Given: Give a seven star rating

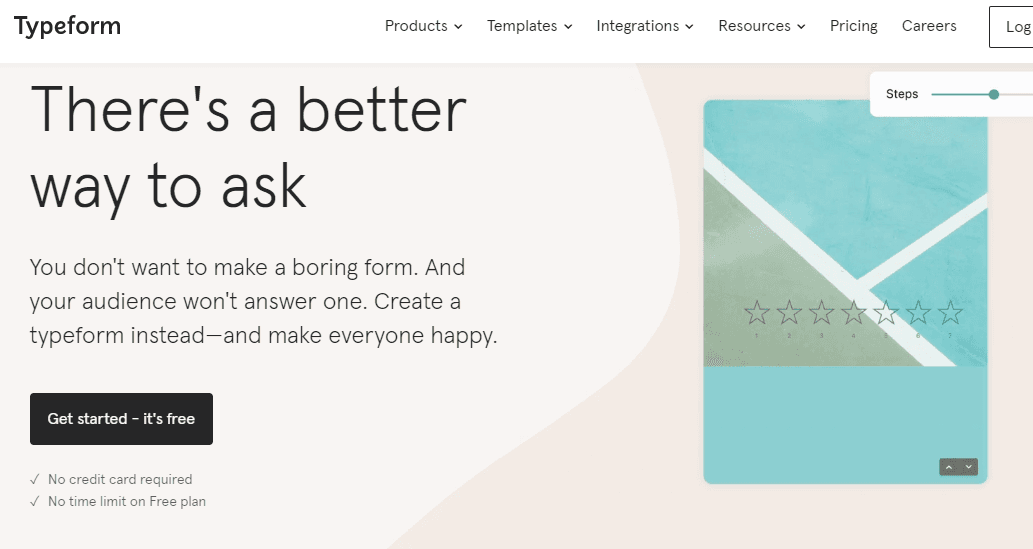Looking at the screenshot, I should [x=950, y=314].
